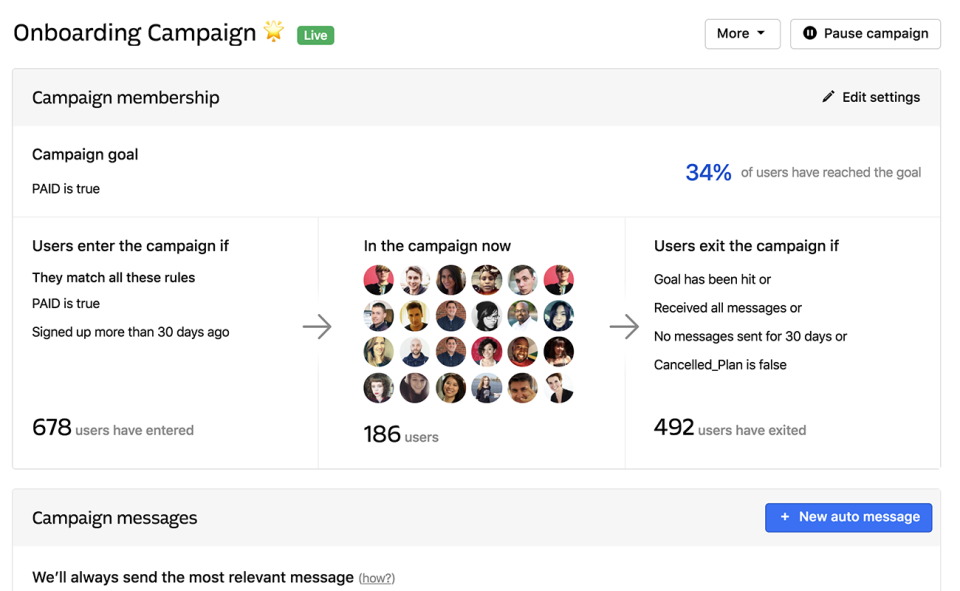This screenshot has width=960, height=591.
Task: Open the Edit settings link
Action: tap(880, 97)
